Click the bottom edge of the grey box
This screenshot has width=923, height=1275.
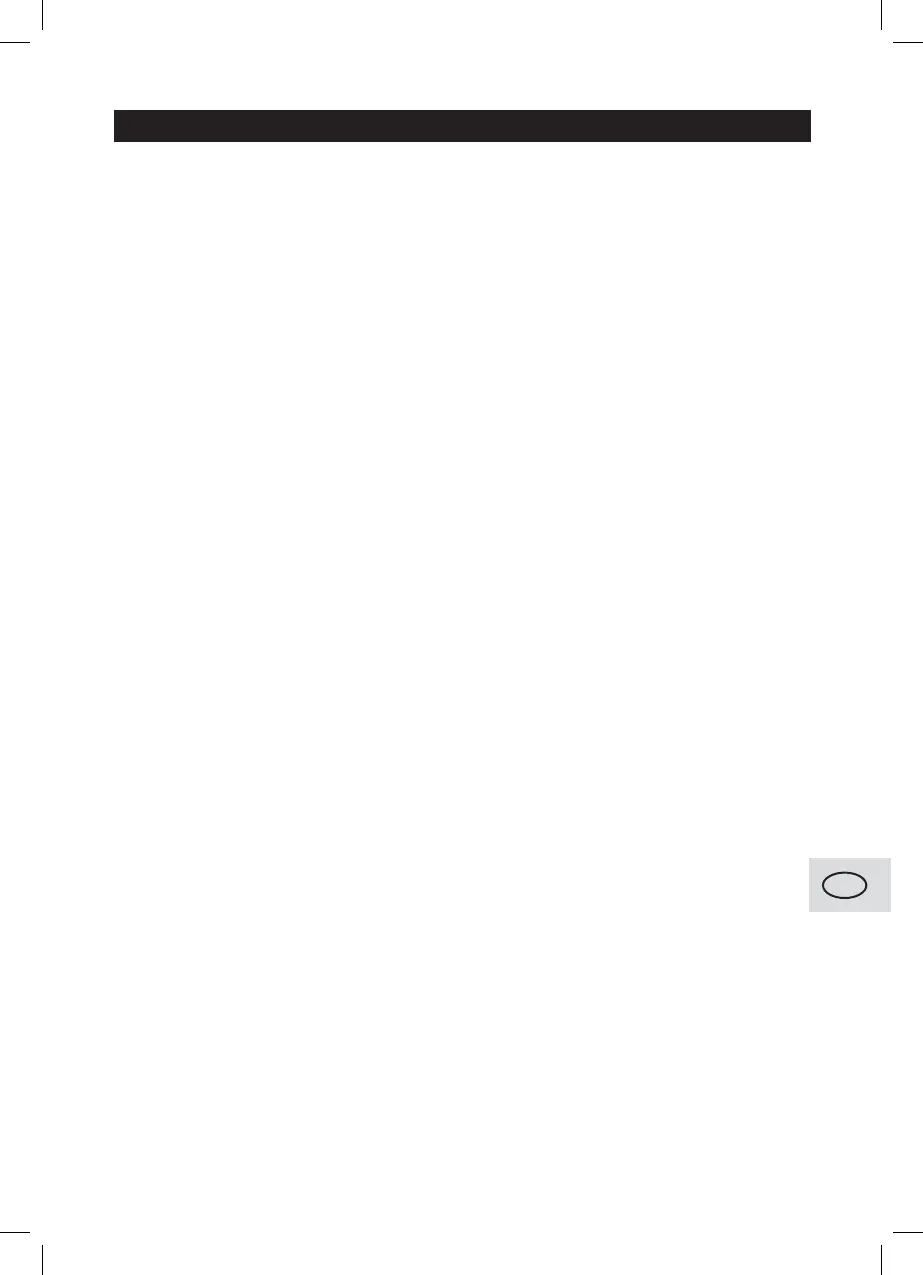click(850, 910)
